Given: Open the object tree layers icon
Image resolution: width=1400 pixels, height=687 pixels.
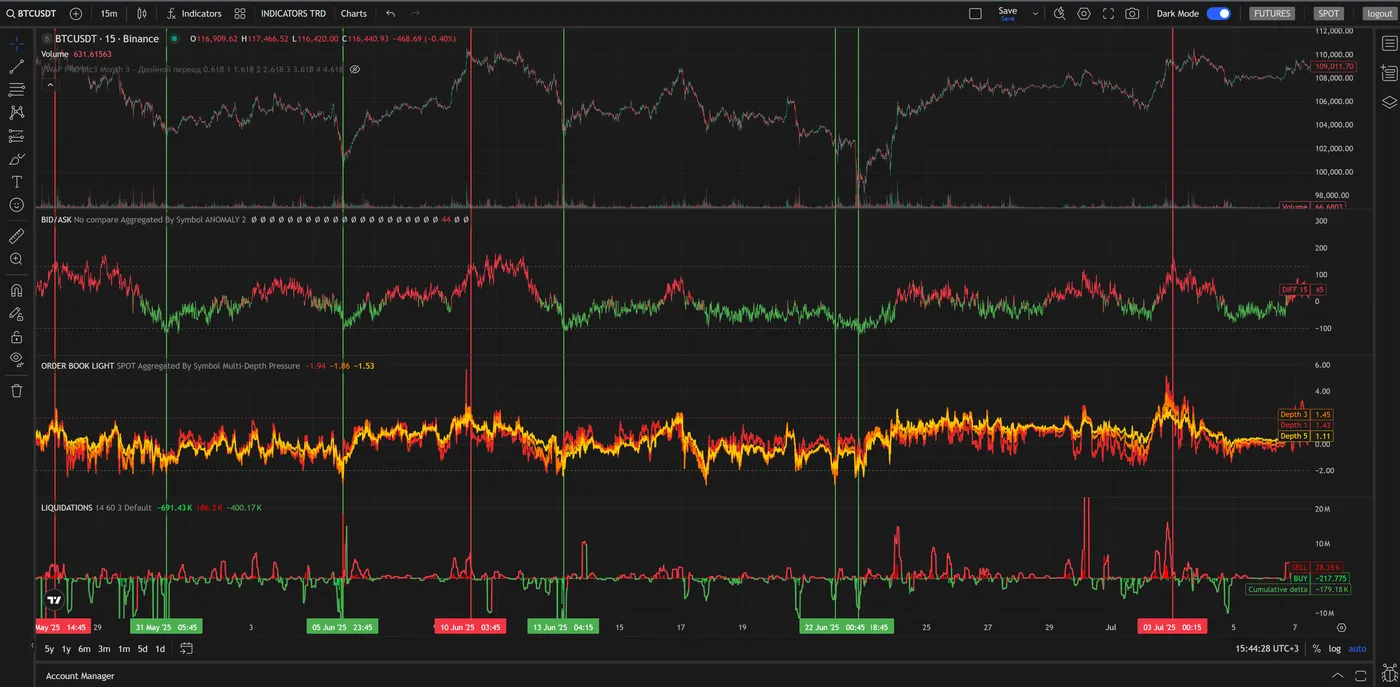Looking at the screenshot, I should pos(1389,102).
